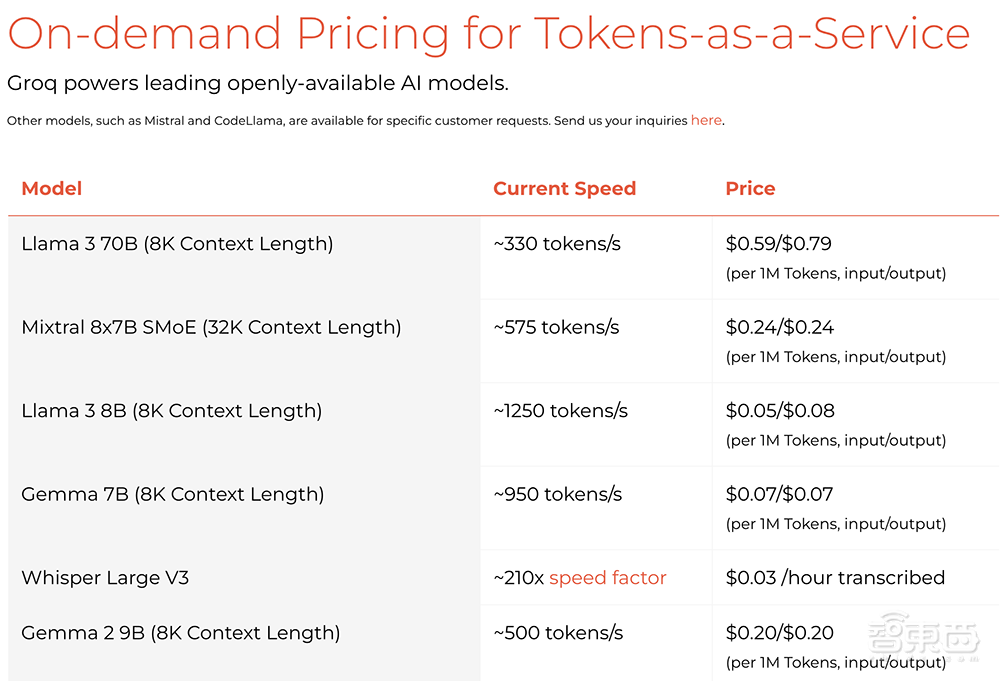Click the Model column header
The height and width of the screenshot is (681, 1000).
click(x=52, y=189)
